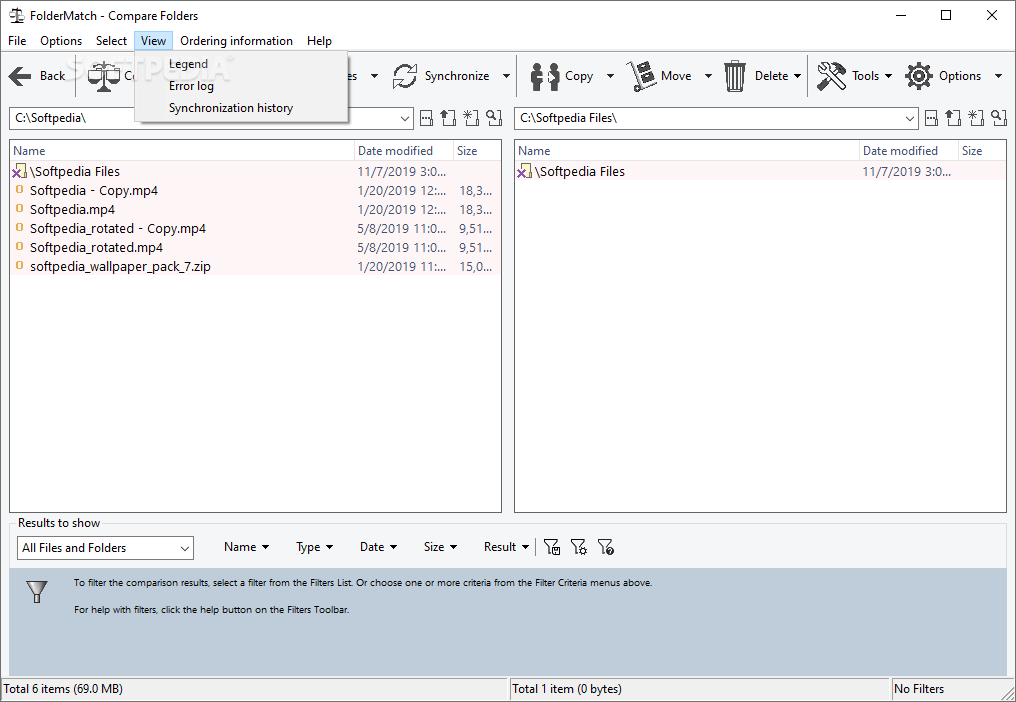This screenshot has width=1016, height=702.
Task: Open the Result filter criteria menu
Action: pos(506,547)
